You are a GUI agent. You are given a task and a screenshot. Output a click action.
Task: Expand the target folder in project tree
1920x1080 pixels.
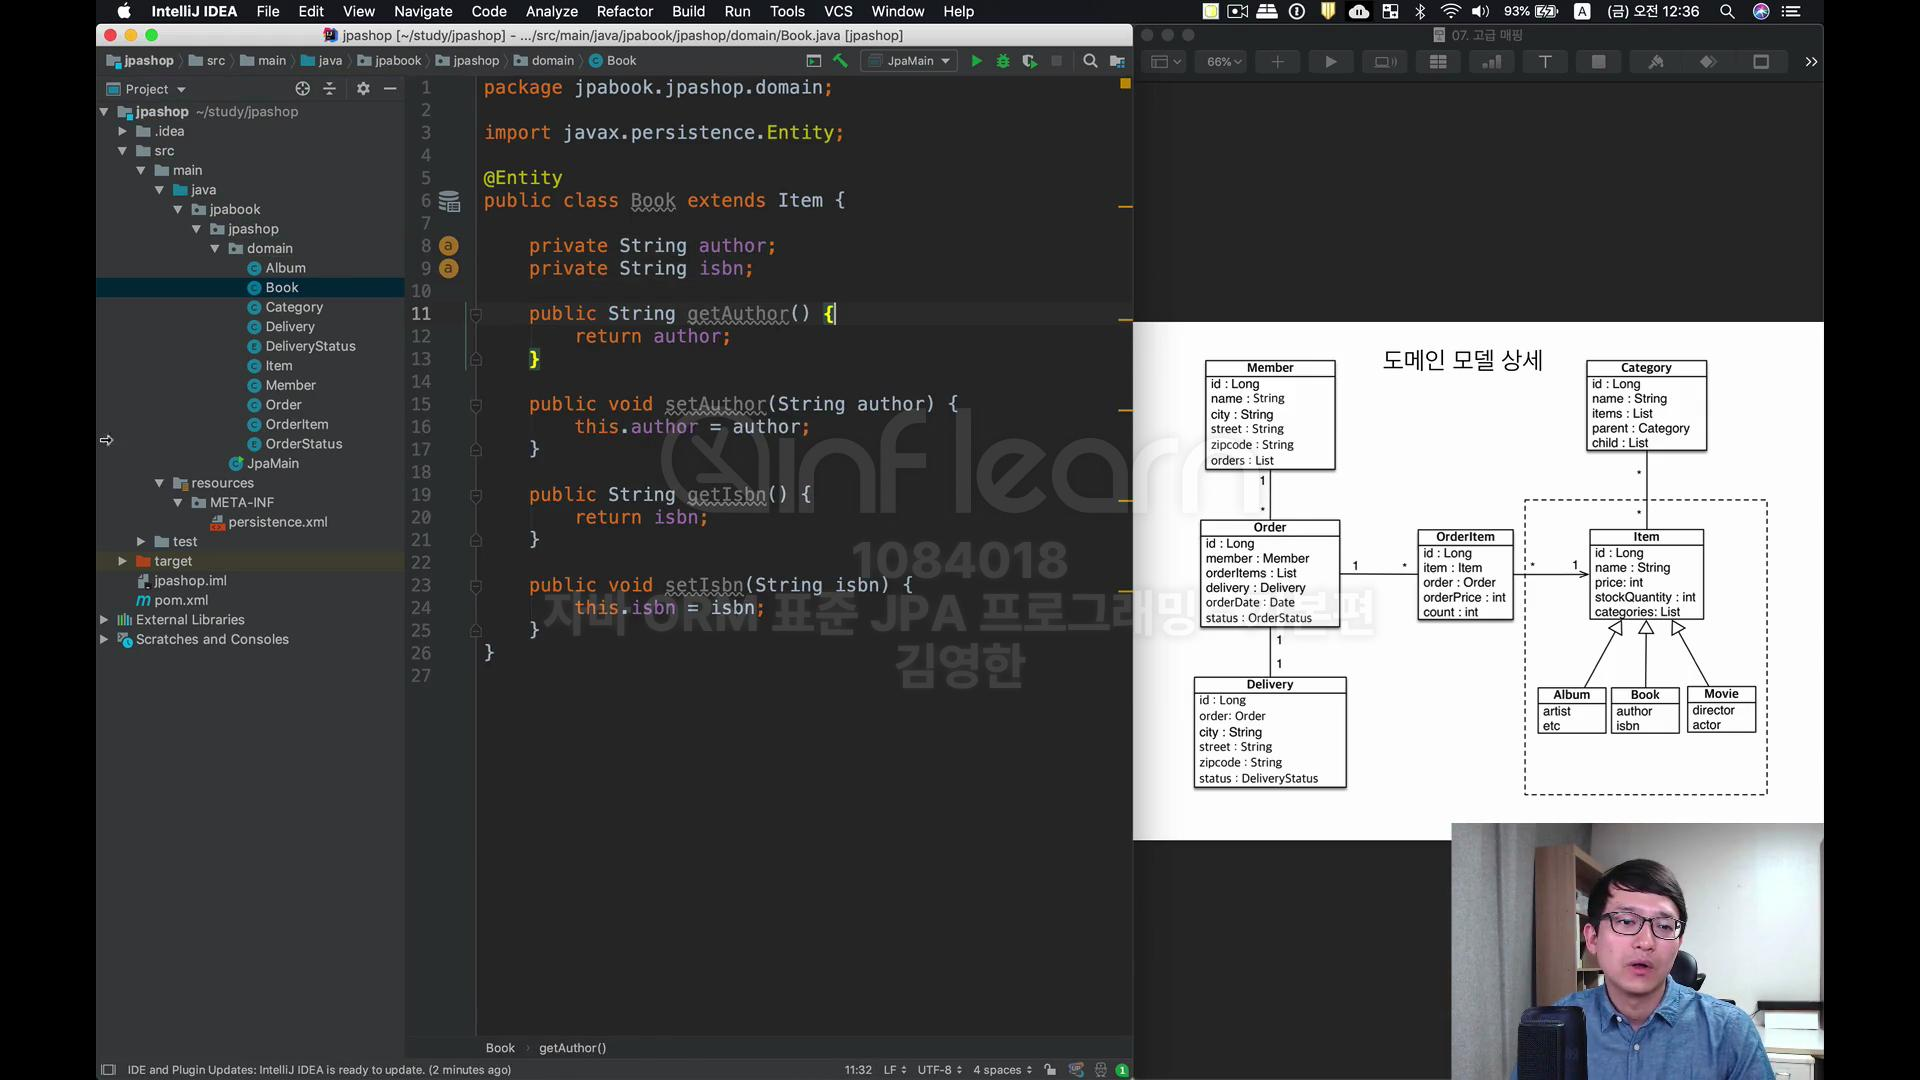(122, 561)
